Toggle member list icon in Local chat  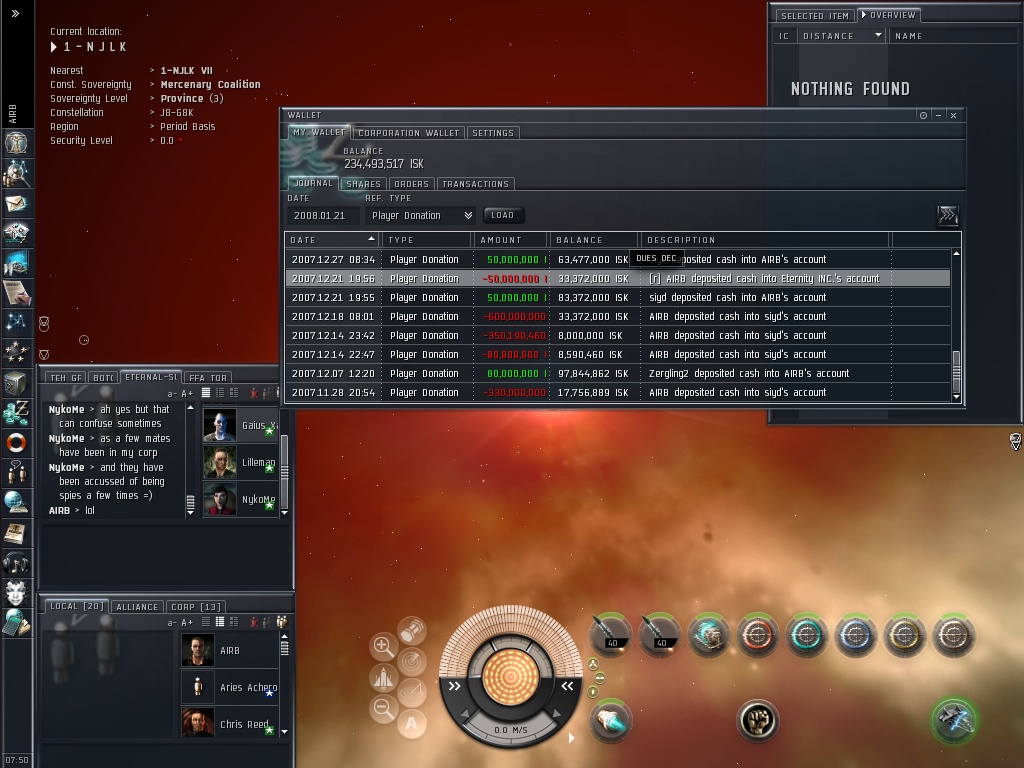click(x=281, y=622)
